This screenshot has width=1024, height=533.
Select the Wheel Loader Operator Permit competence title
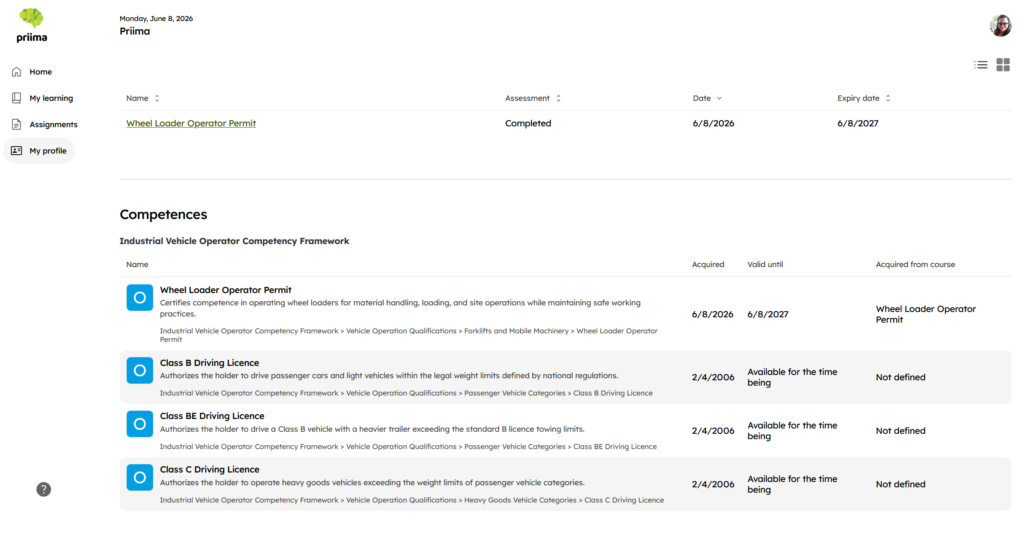point(226,290)
